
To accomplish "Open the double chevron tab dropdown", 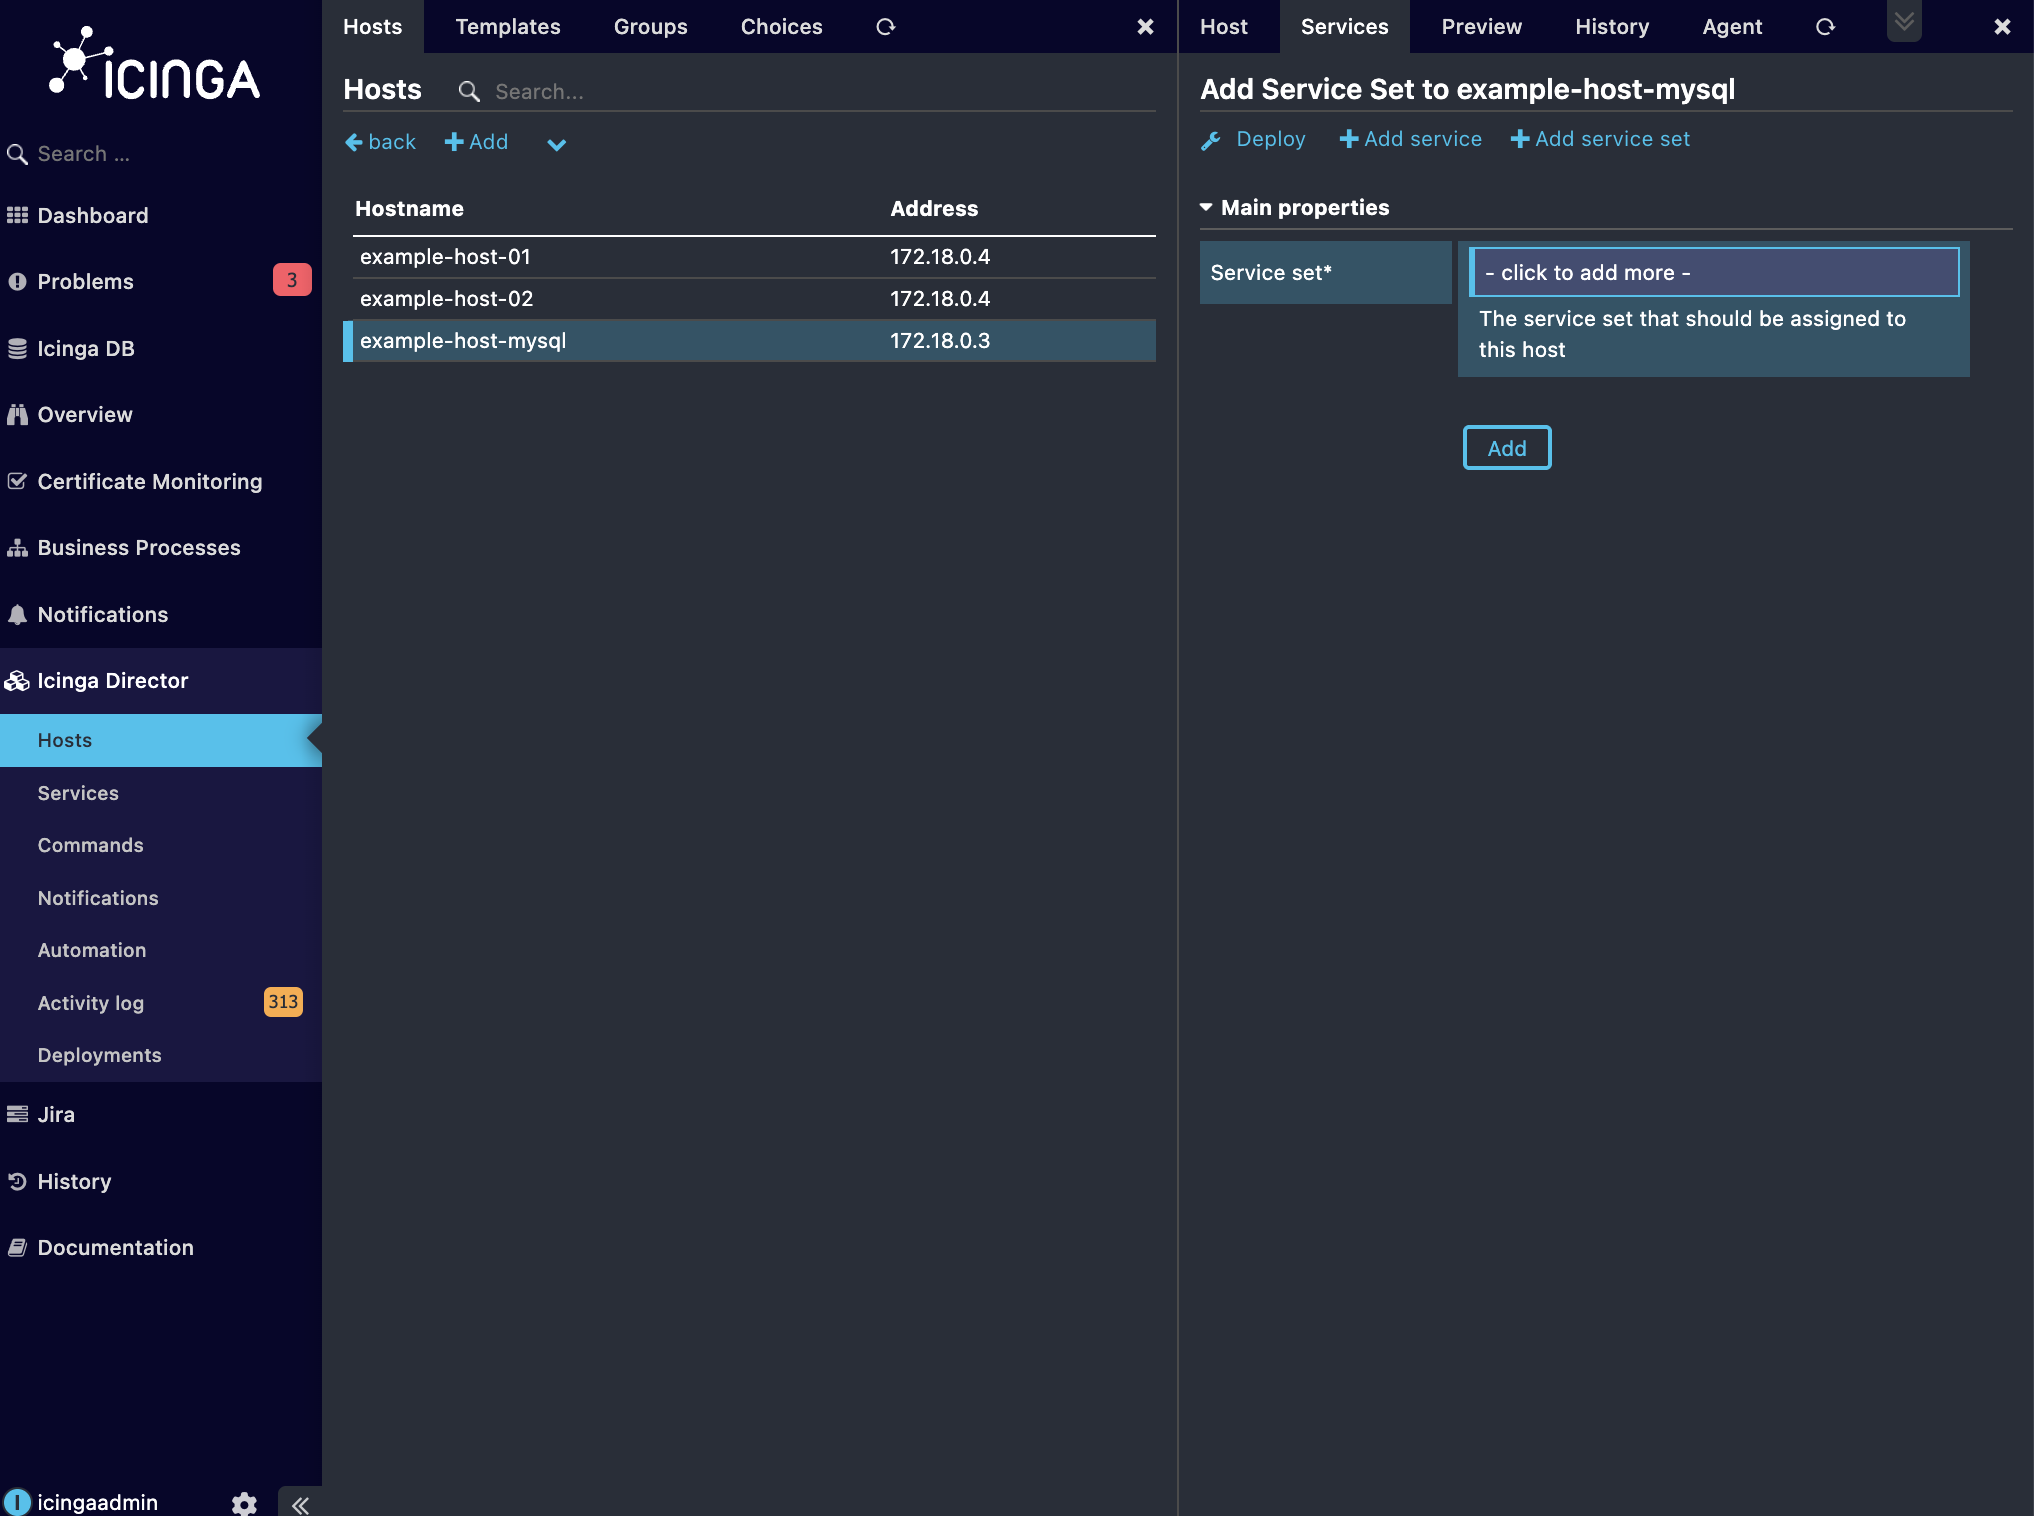I will [x=1904, y=21].
